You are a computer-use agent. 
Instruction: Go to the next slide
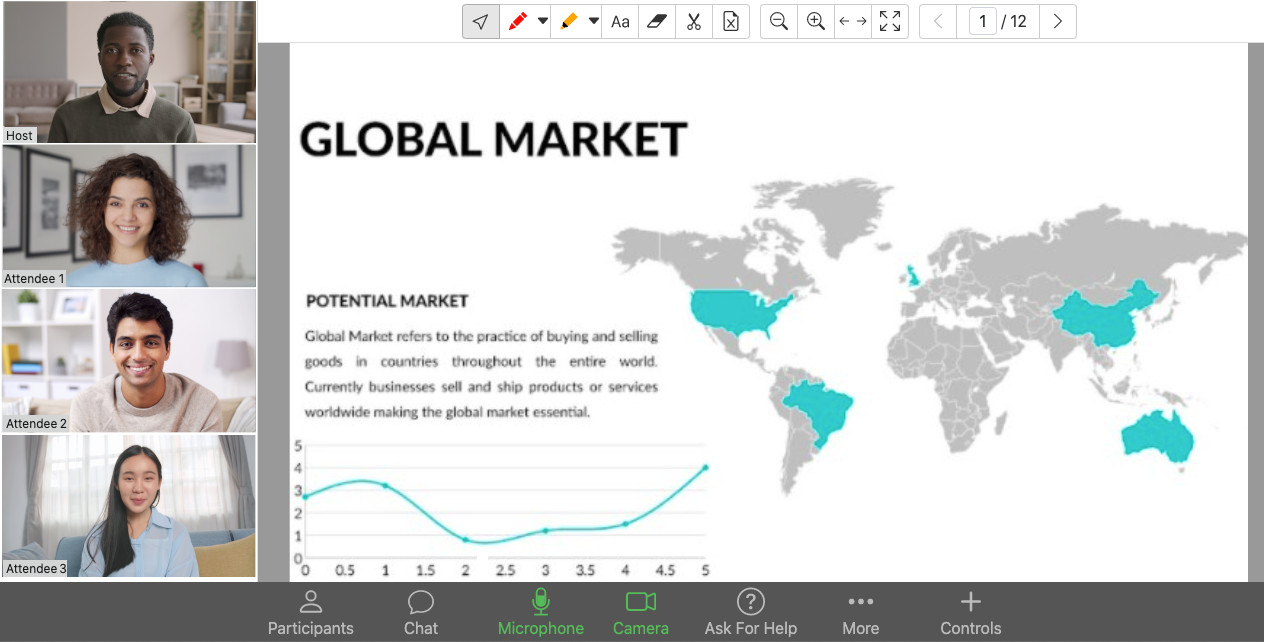pyautogui.click(x=1058, y=21)
